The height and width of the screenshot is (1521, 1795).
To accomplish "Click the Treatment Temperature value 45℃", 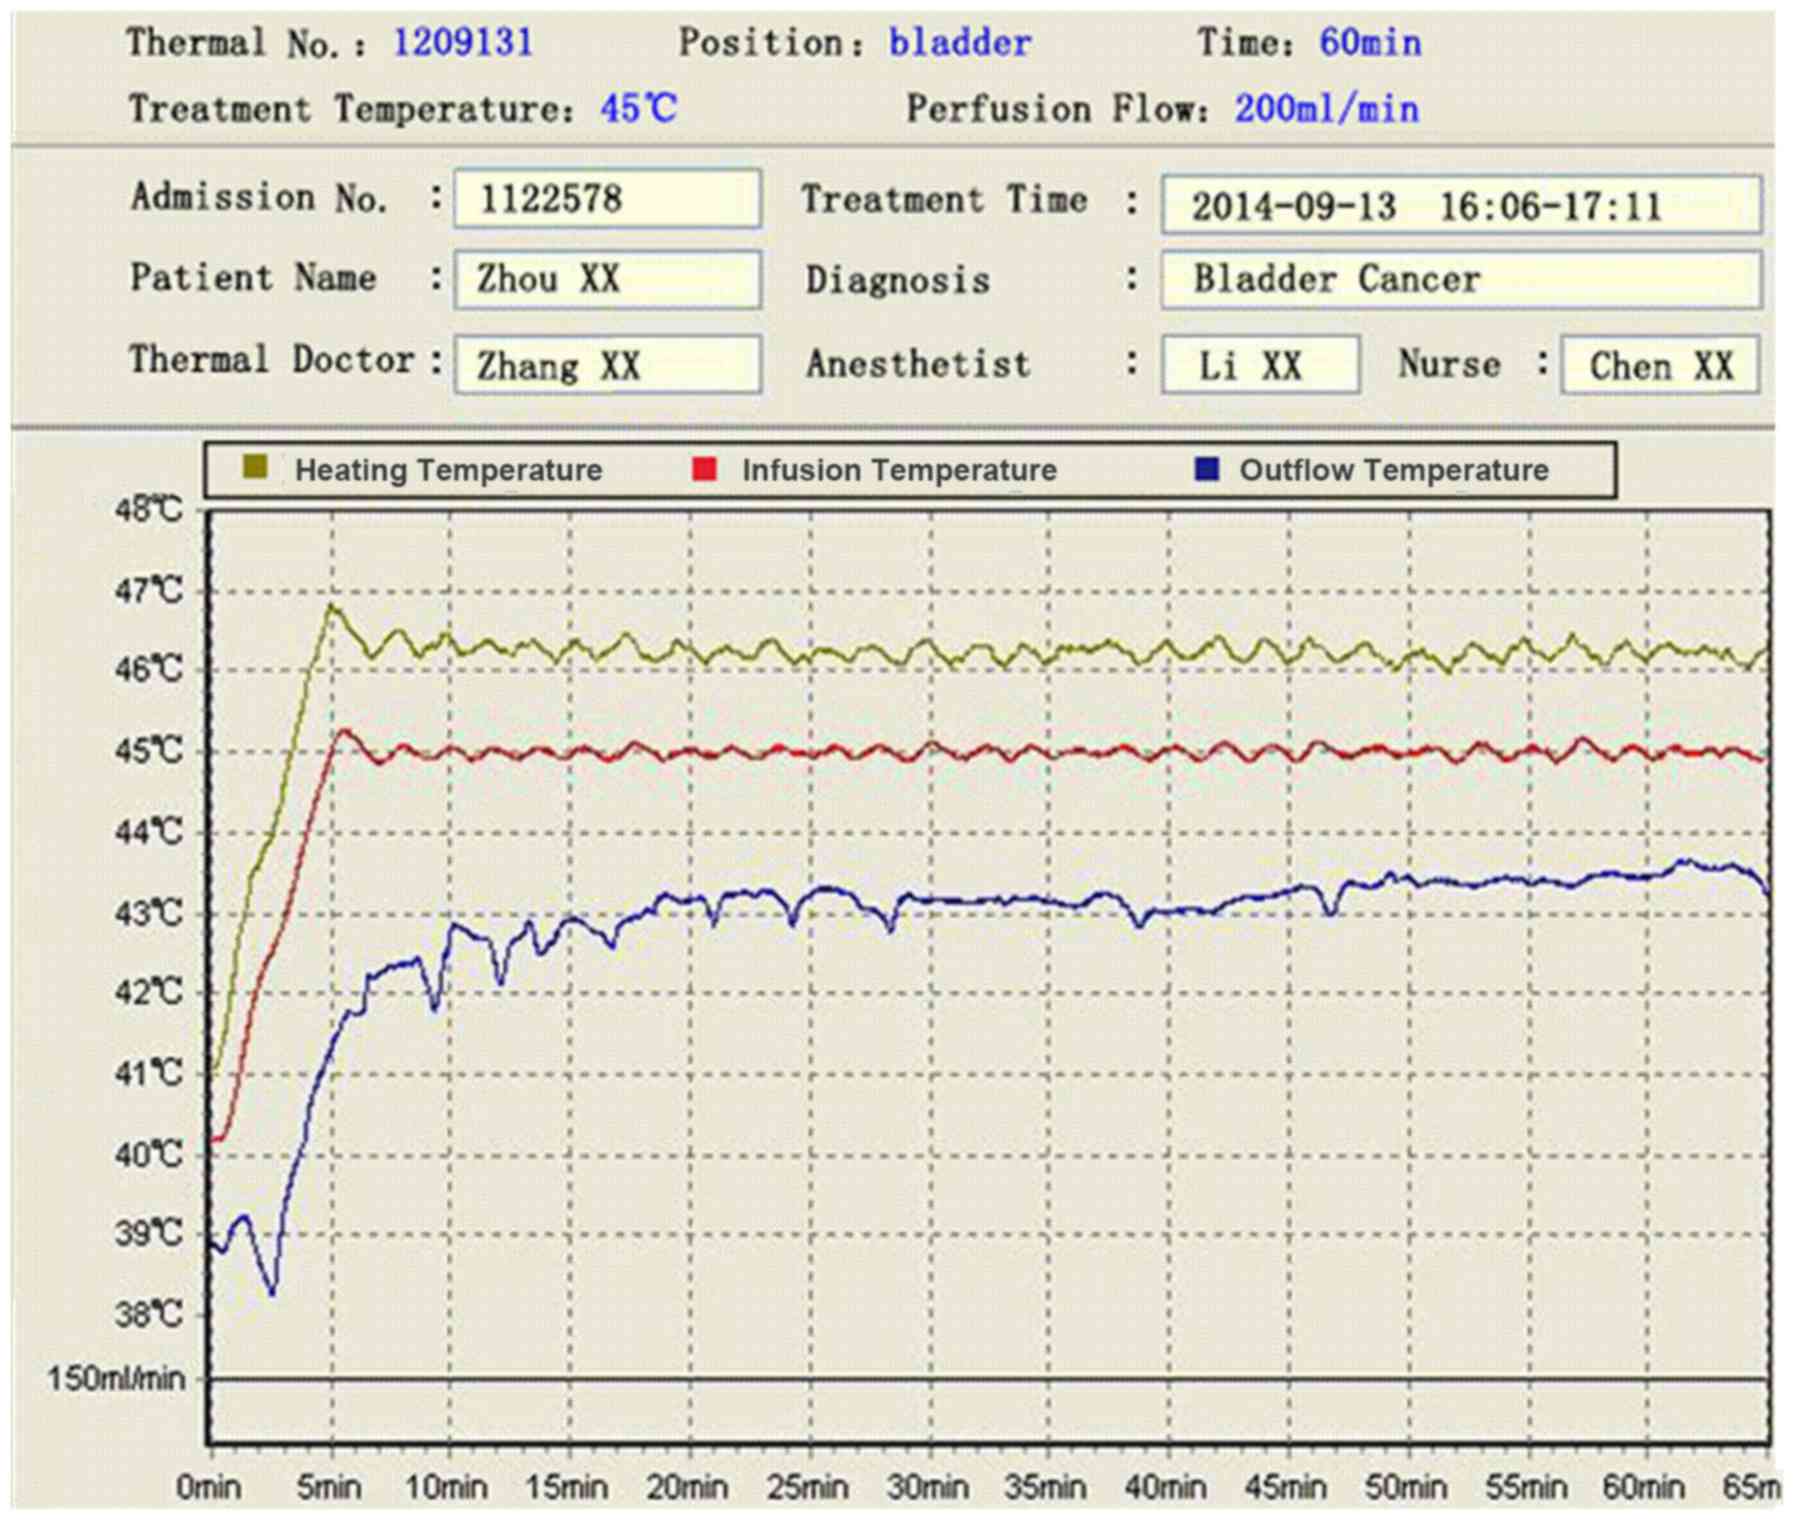I will [638, 108].
